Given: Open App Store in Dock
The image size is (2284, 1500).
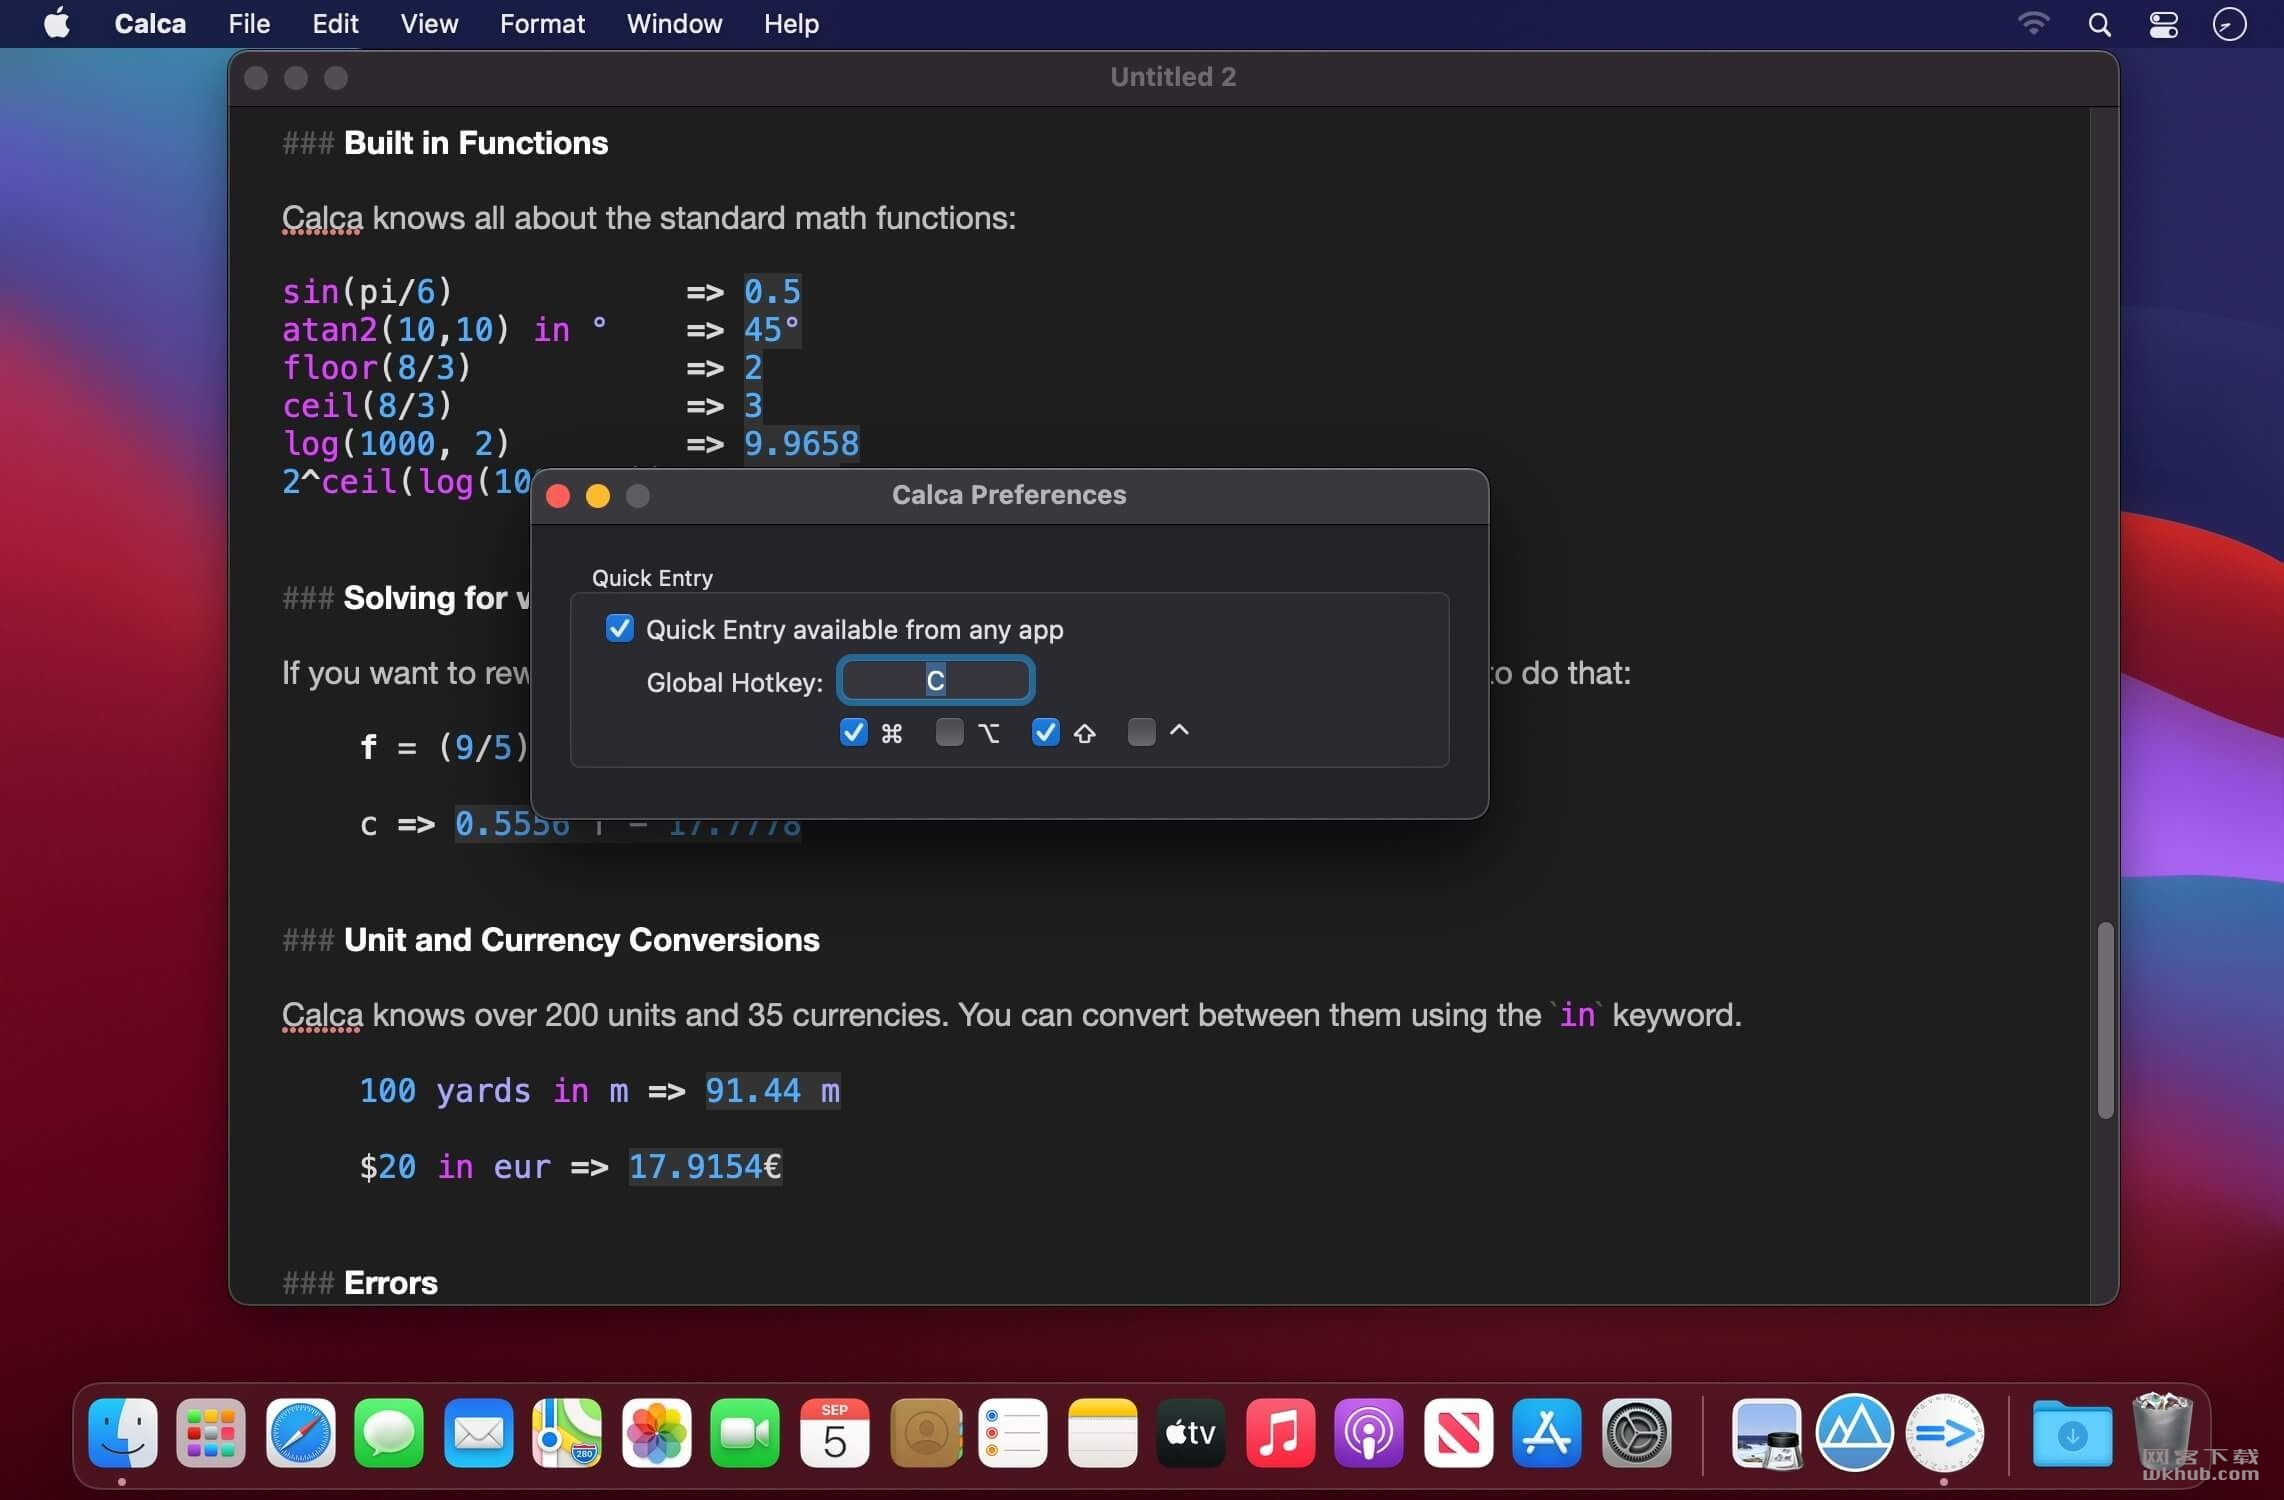Looking at the screenshot, I should 1547,1432.
